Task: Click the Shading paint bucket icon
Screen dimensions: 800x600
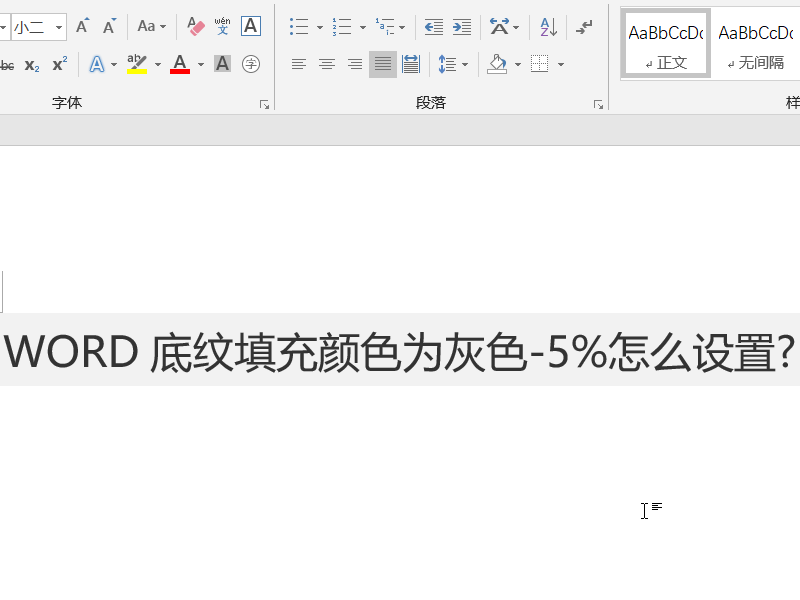Action: tap(497, 64)
